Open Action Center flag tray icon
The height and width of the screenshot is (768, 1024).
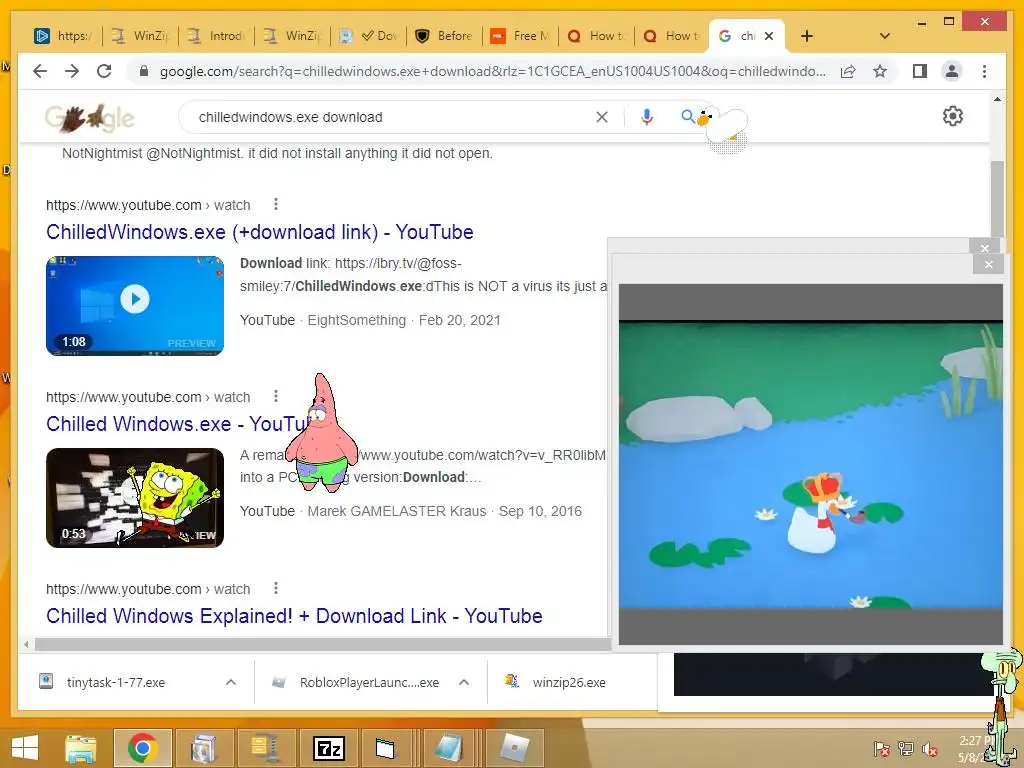pyautogui.click(x=881, y=749)
